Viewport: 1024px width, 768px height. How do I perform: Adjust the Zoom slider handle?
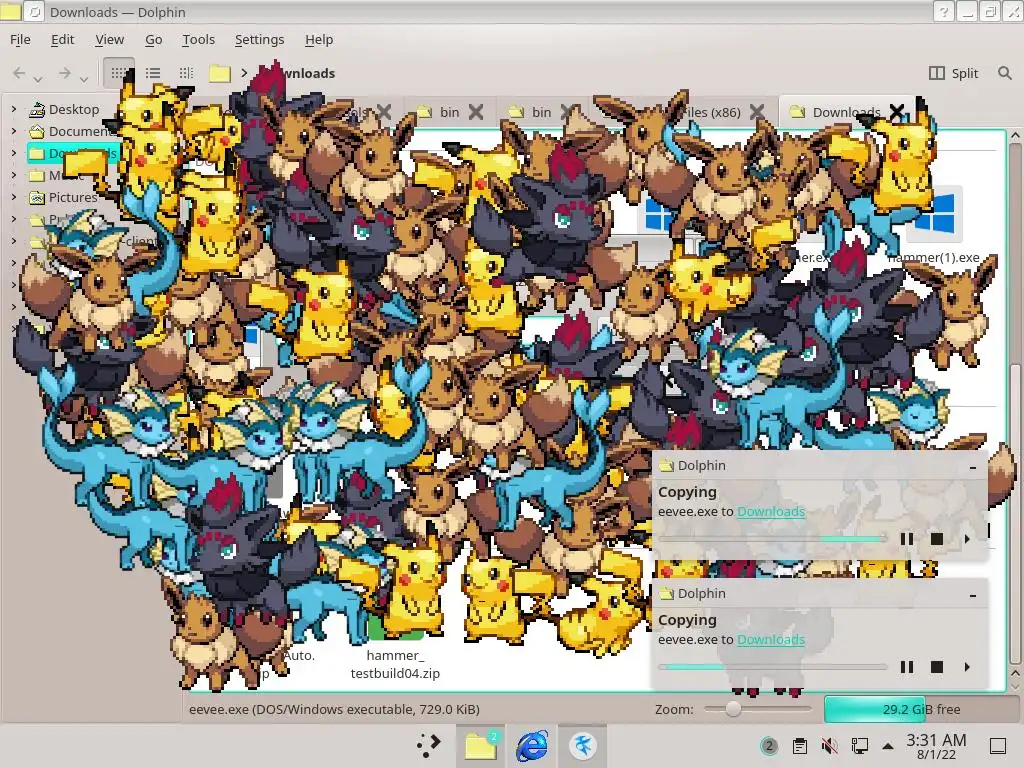(x=733, y=709)
